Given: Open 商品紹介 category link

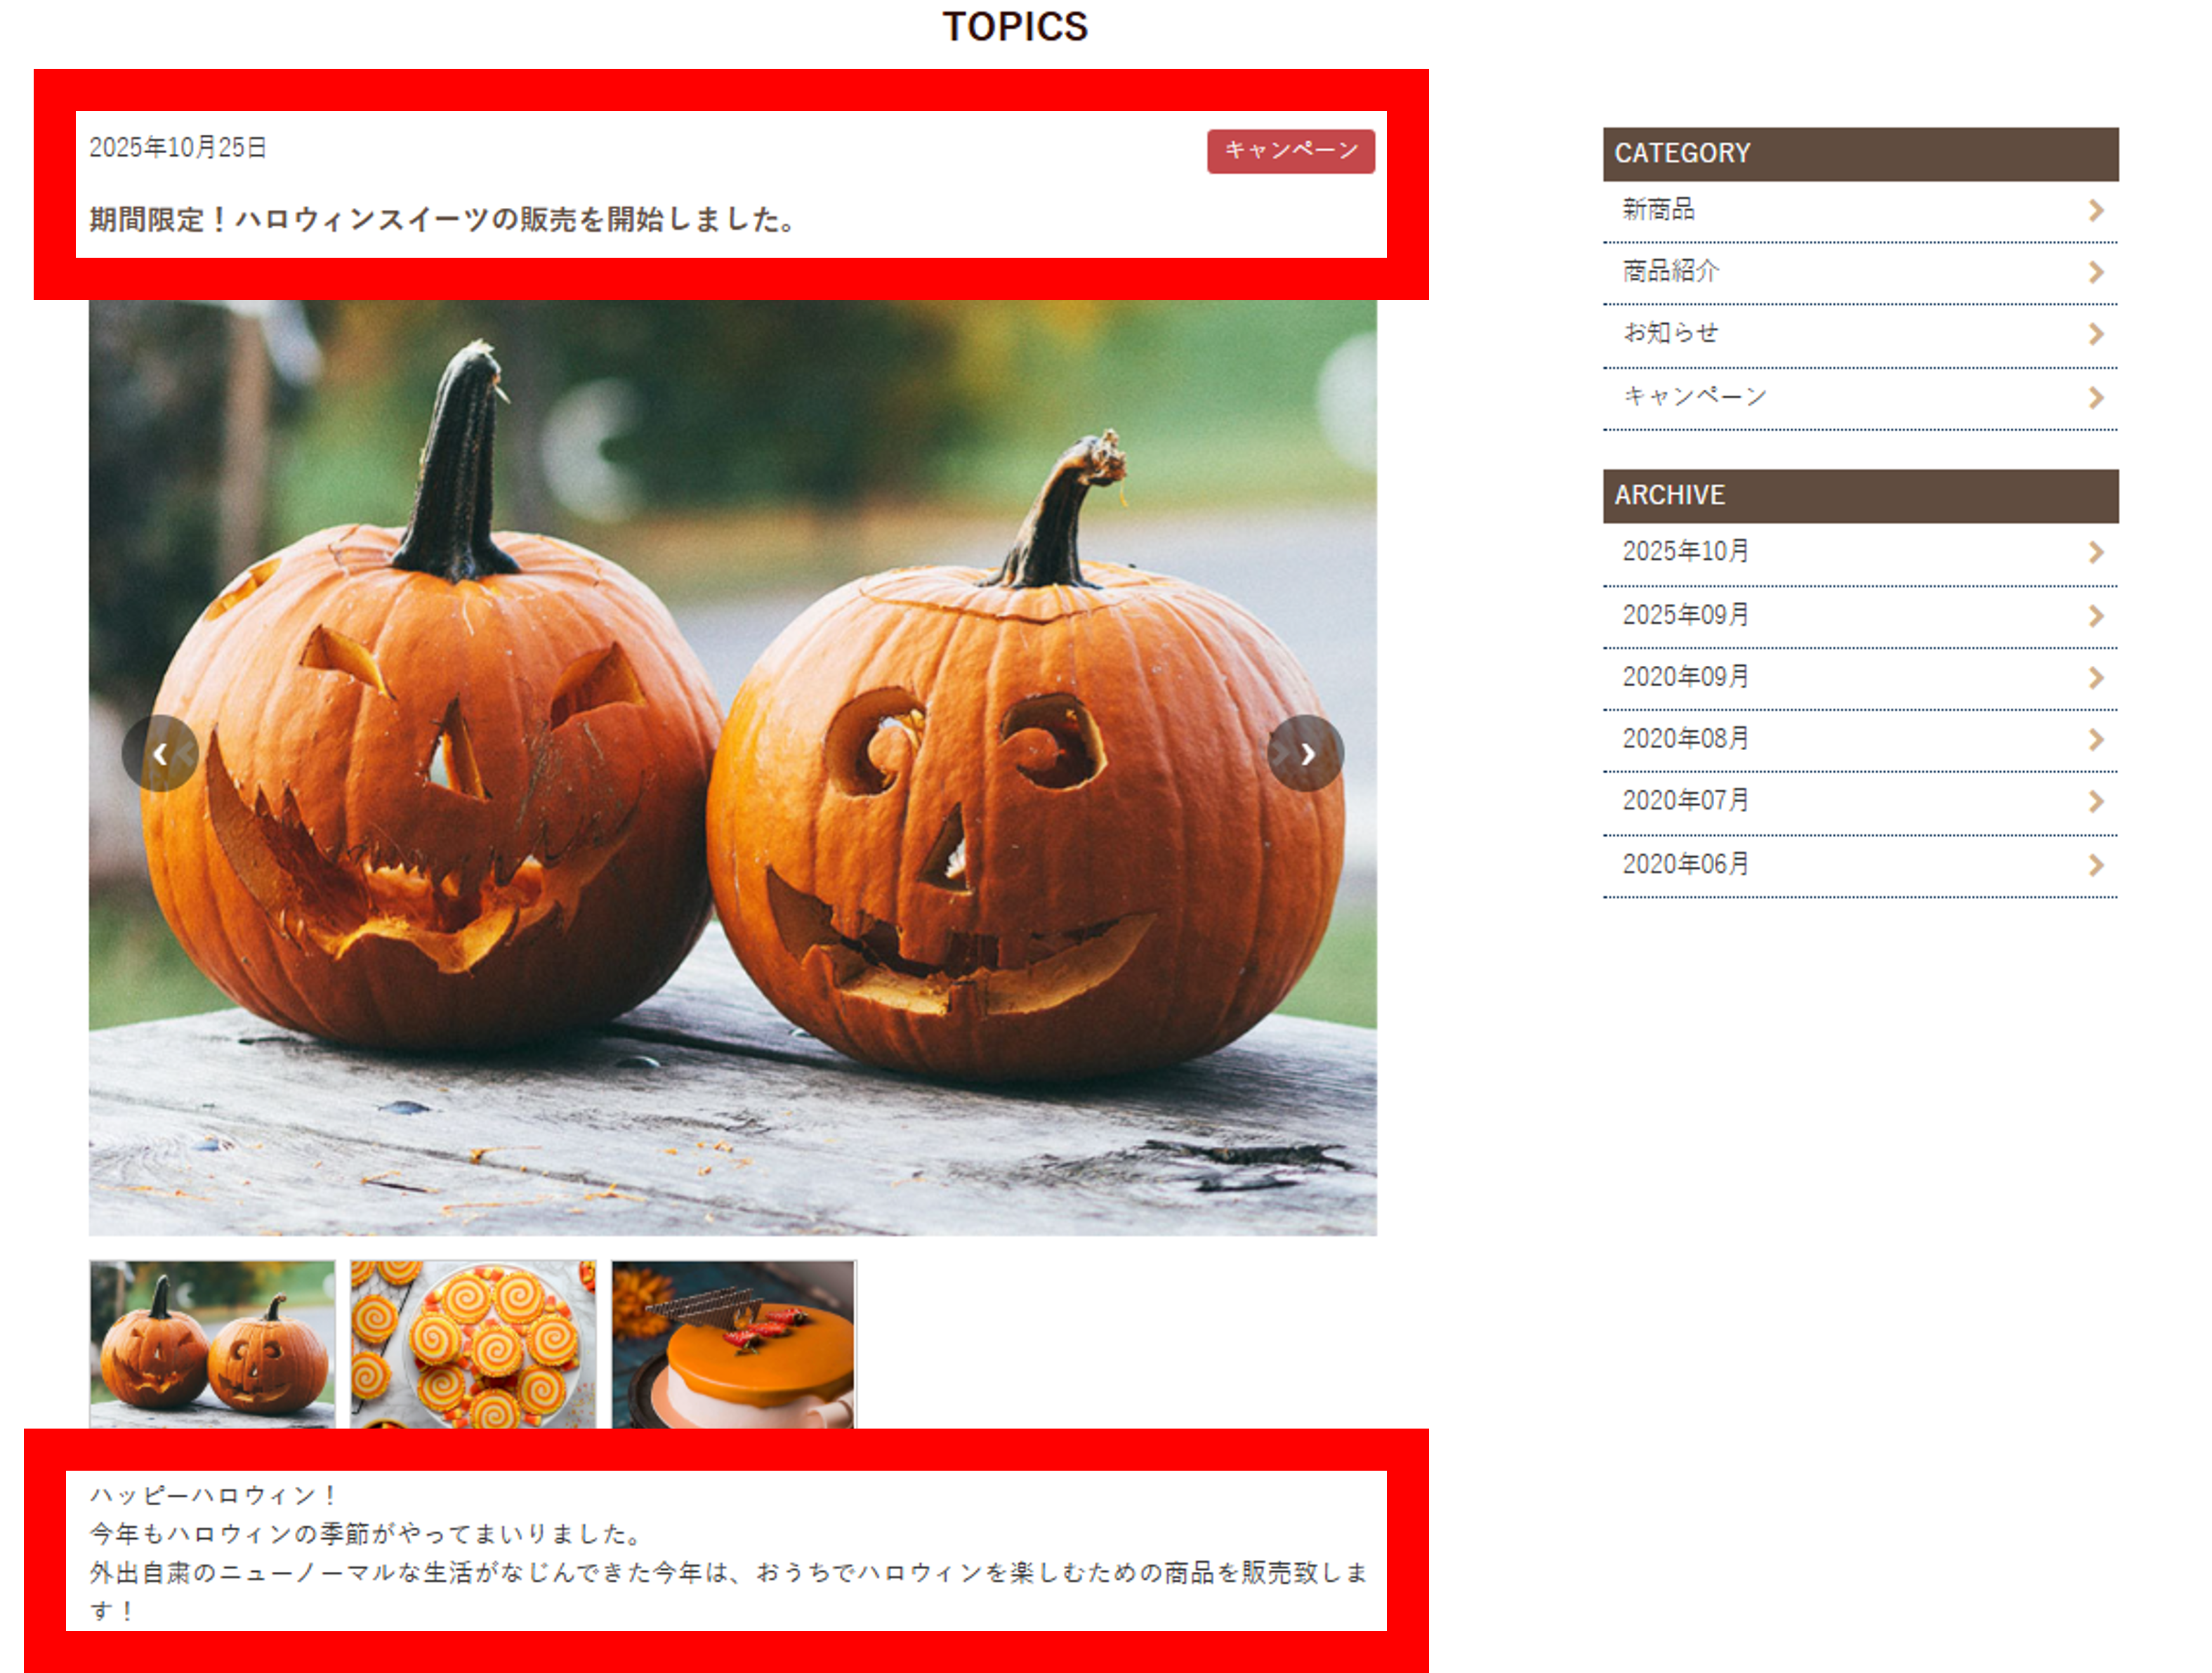Looking at the screenshot, I should [x=1860, y=273].
